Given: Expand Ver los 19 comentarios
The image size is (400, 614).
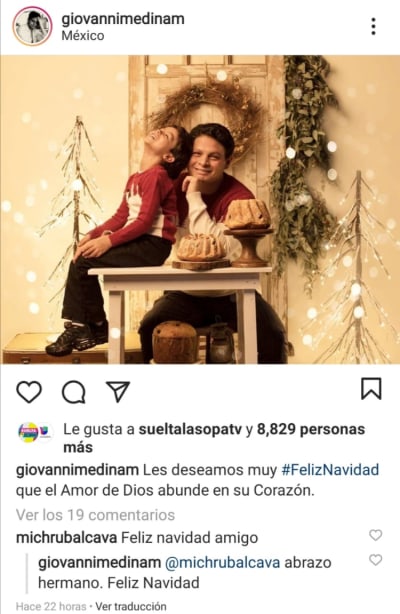Looking at the screenshot, I should [95, 515].
